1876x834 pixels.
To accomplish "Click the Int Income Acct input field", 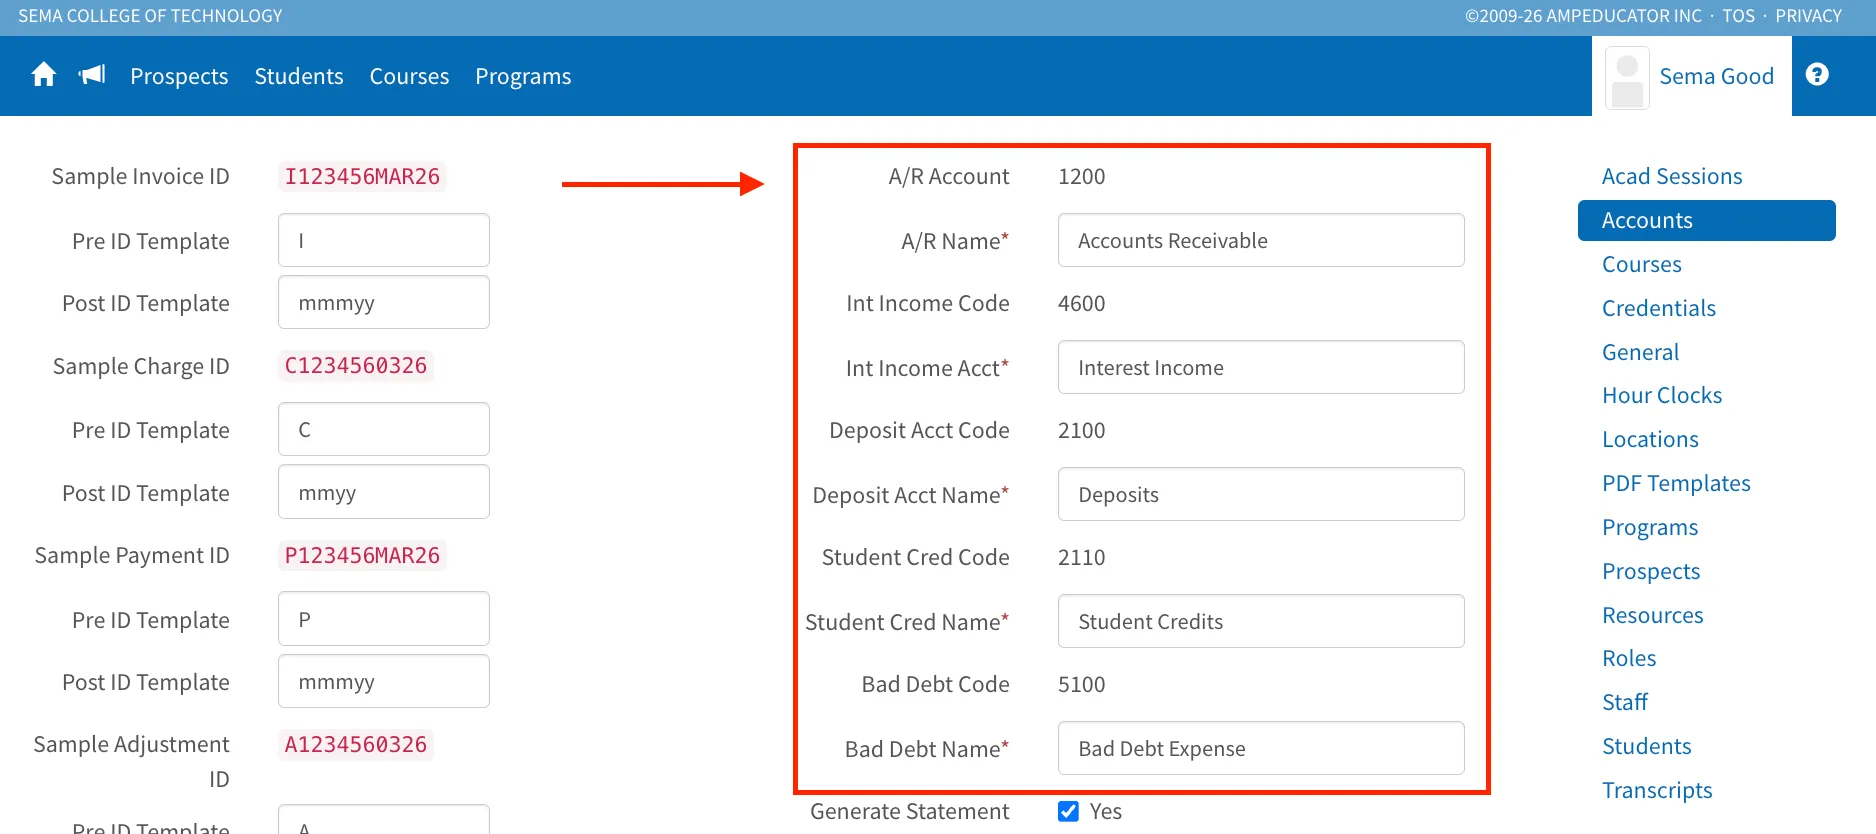I will [1261, 367].
